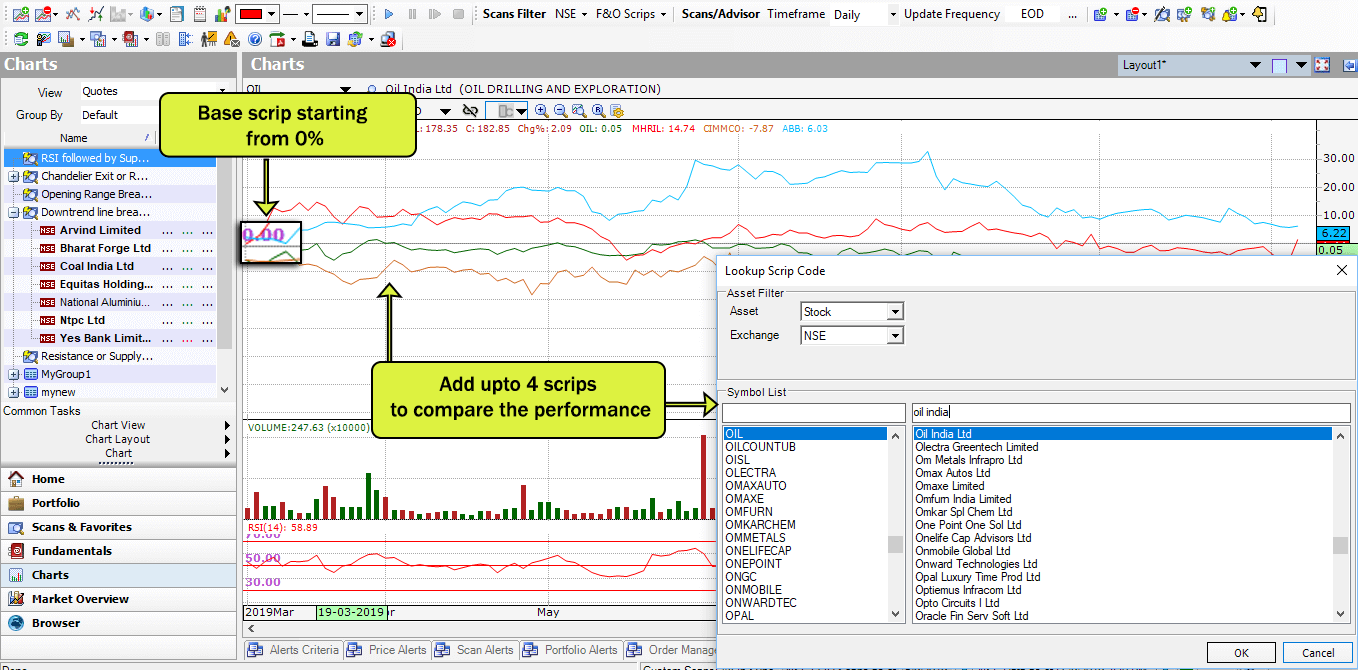The width and height of the screenshot is (1358, 670).
Task: Click the red color swatch in the toolbar
Action: (251, 14)
